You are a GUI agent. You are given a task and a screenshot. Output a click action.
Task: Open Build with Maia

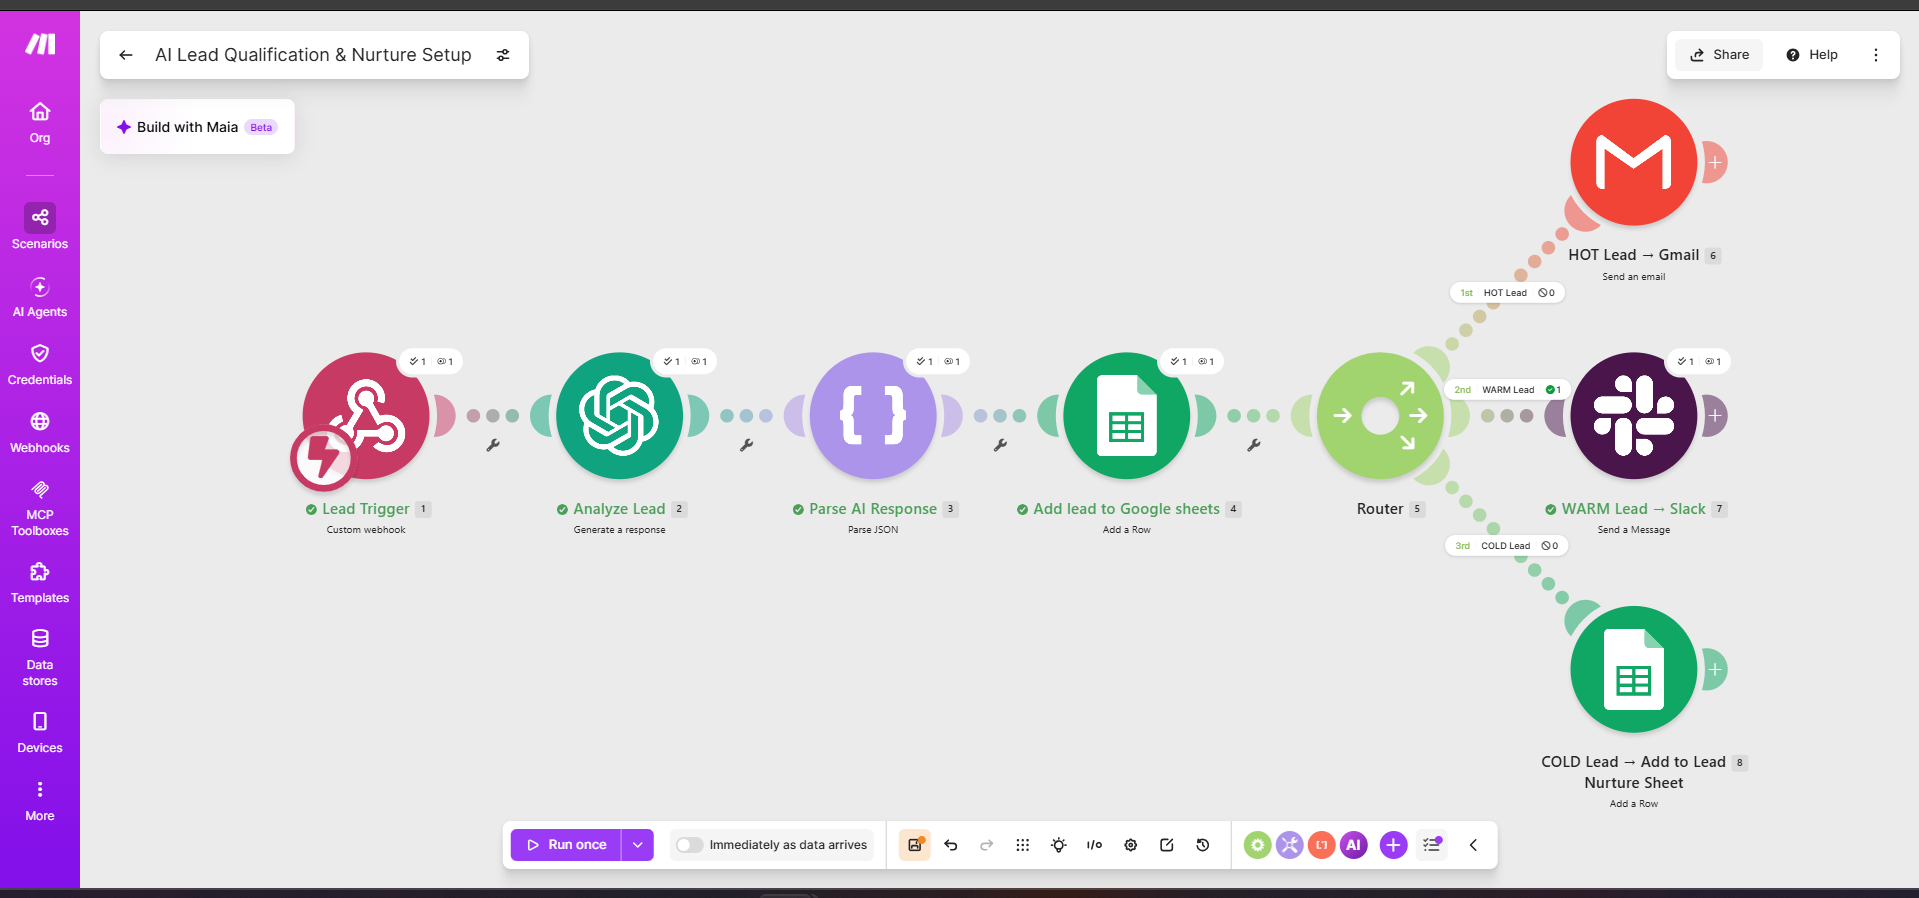(197, 127)
